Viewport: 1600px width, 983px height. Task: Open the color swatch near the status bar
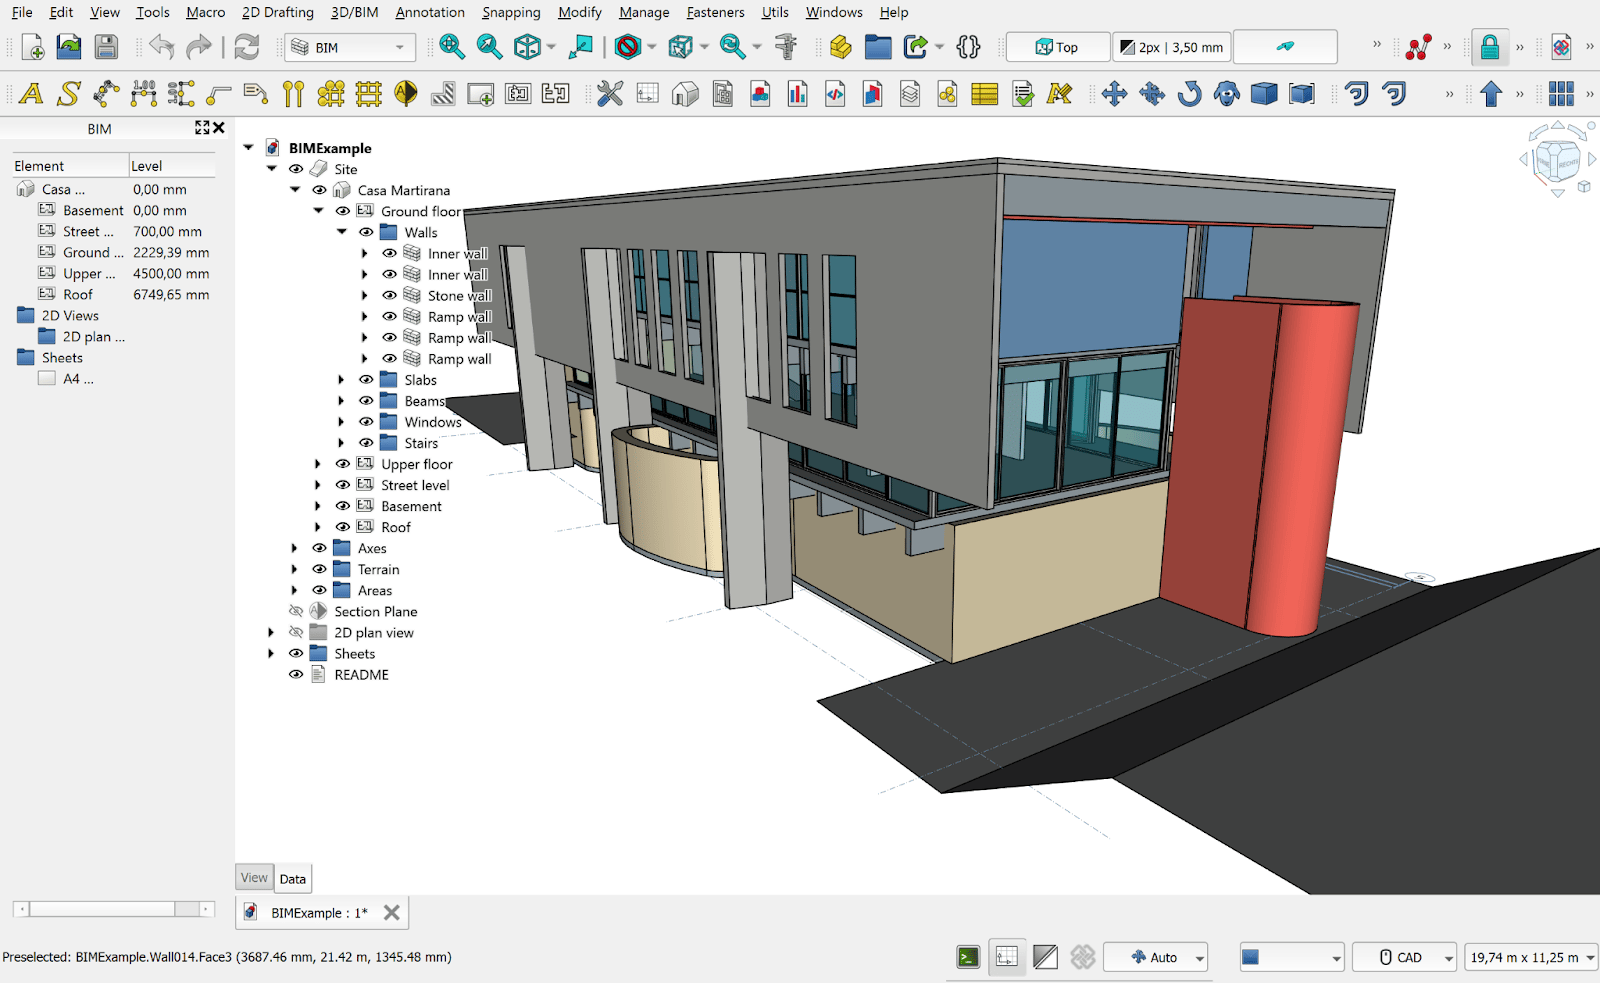1290,957
